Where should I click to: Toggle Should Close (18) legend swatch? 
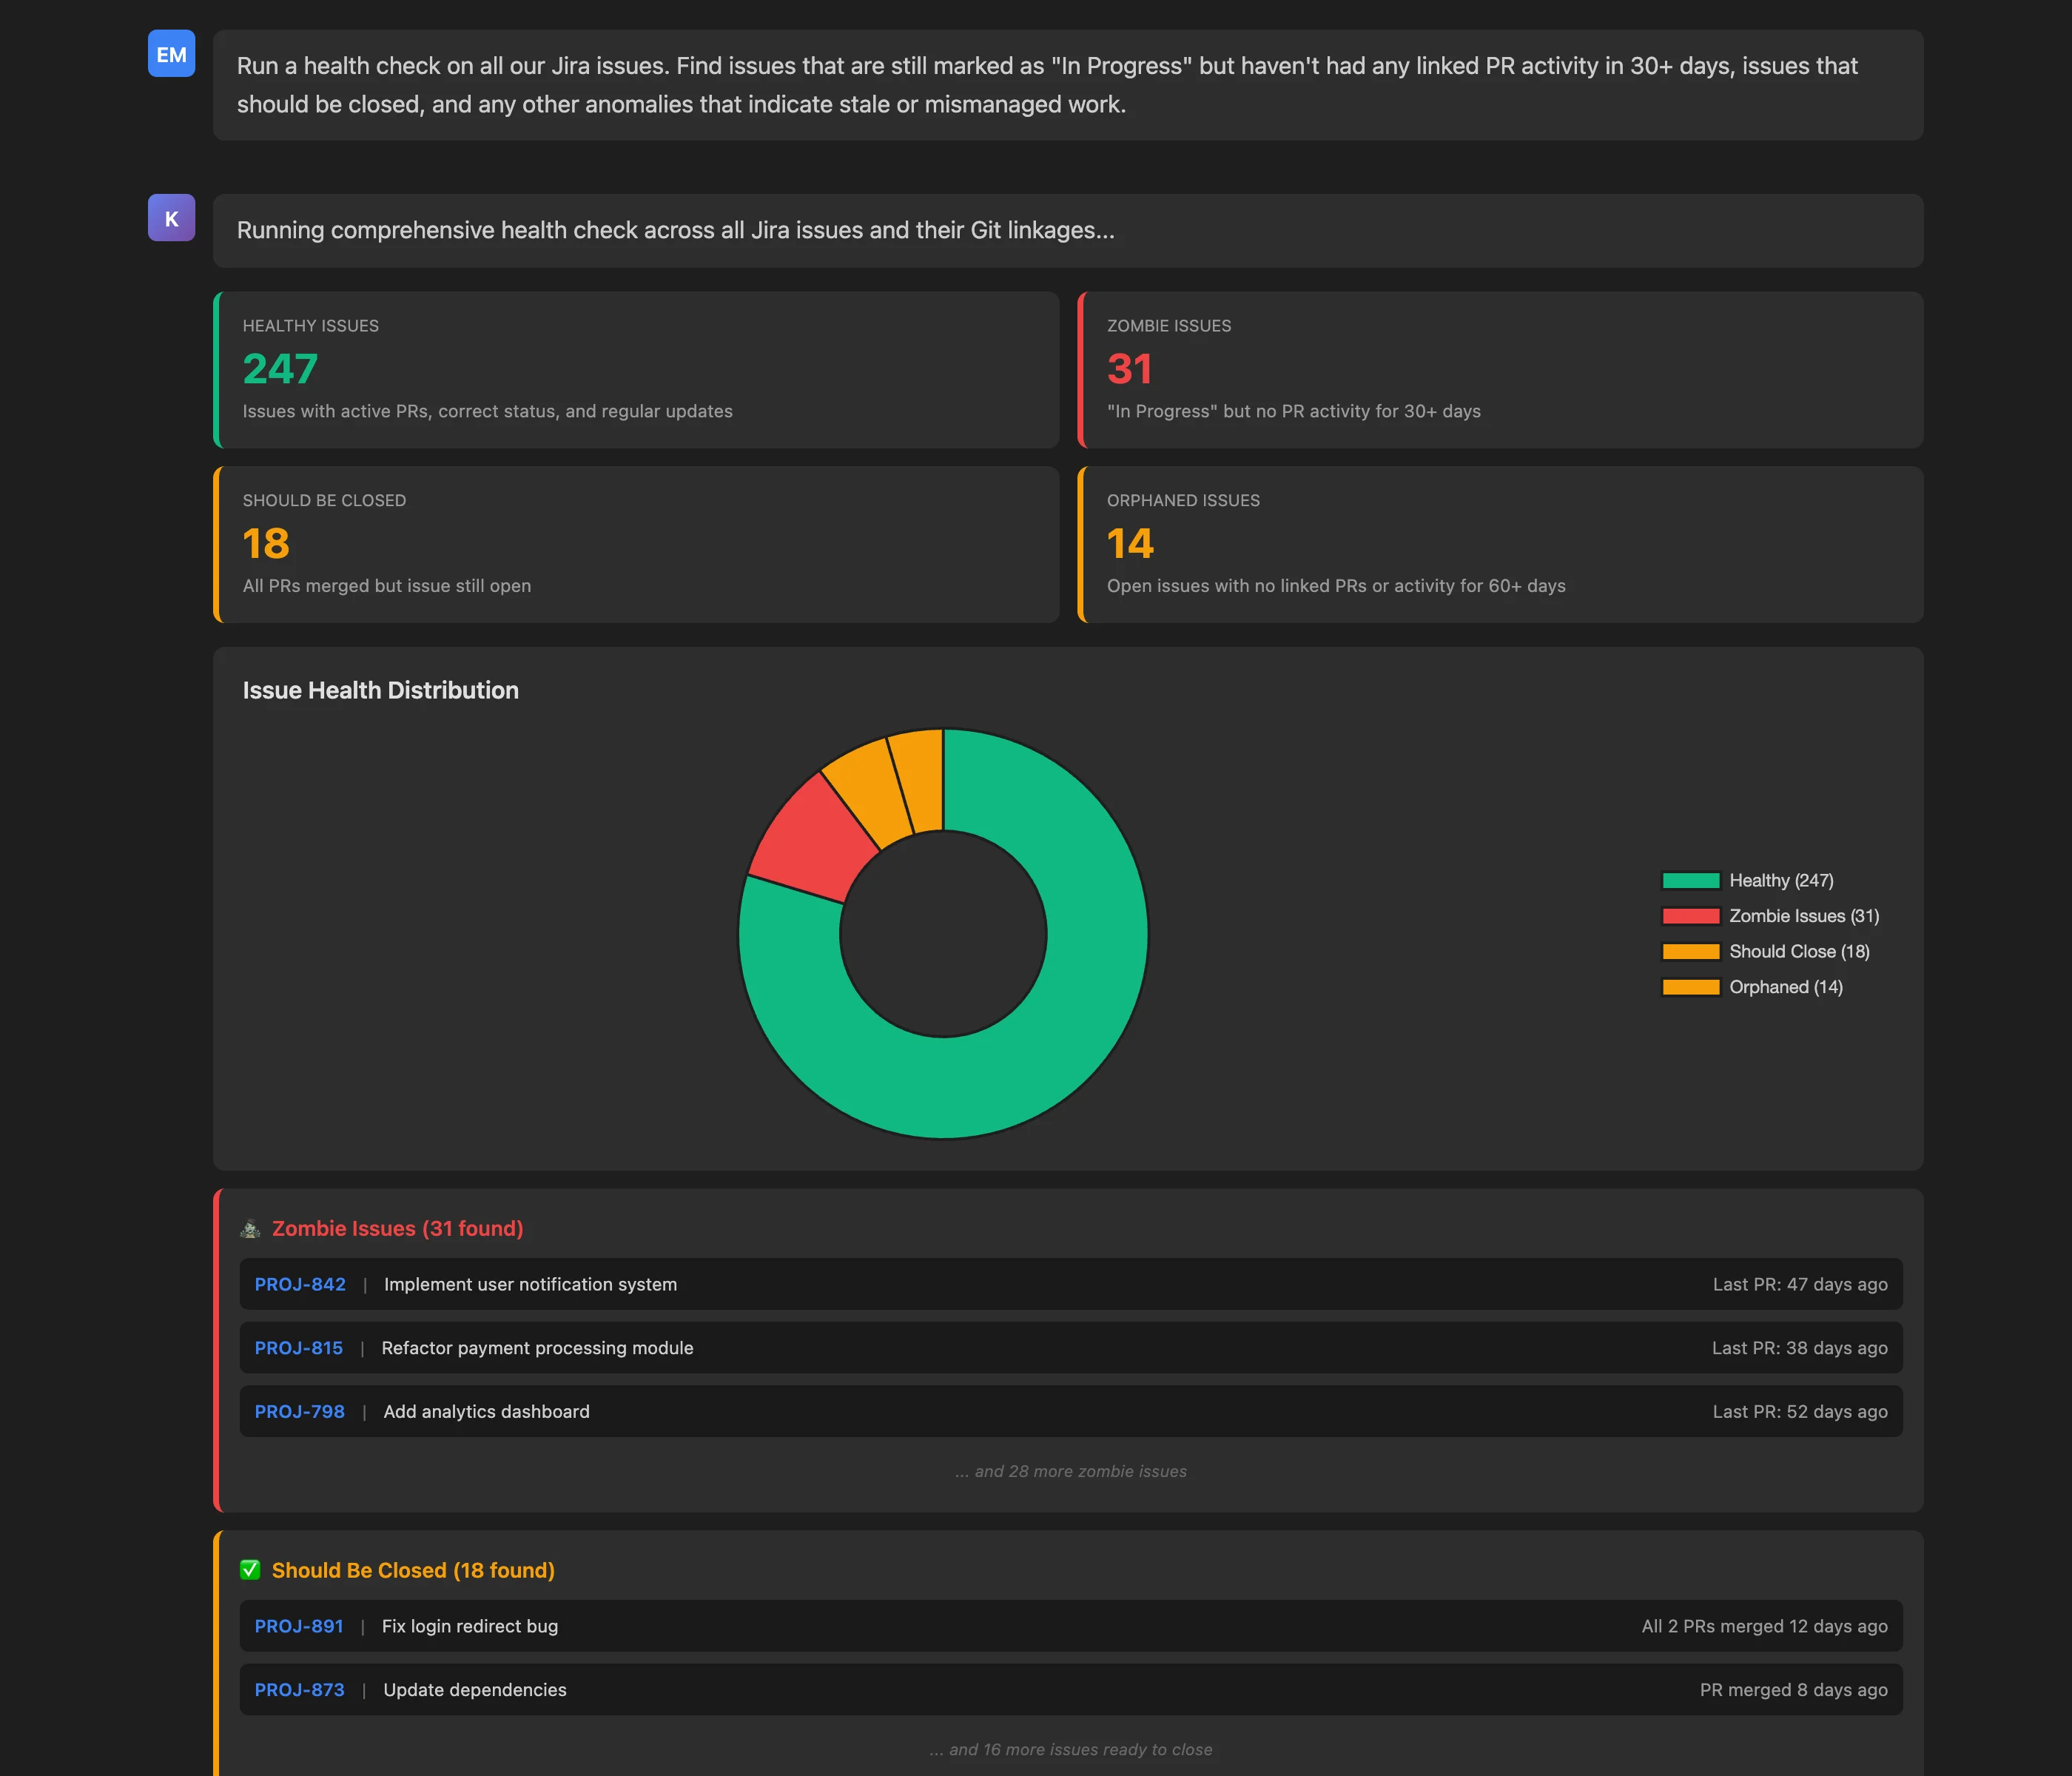pos(1690,952)
